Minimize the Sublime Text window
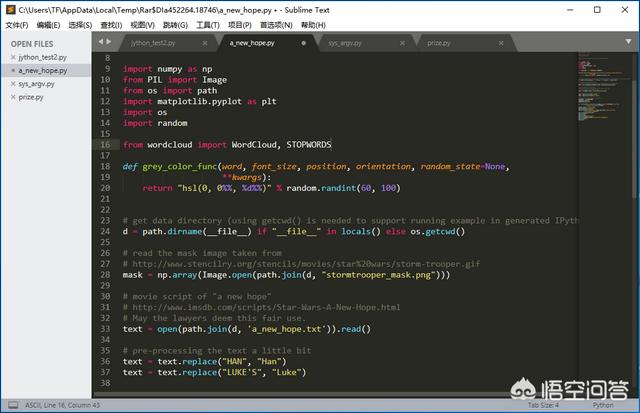 click(570, 10)
